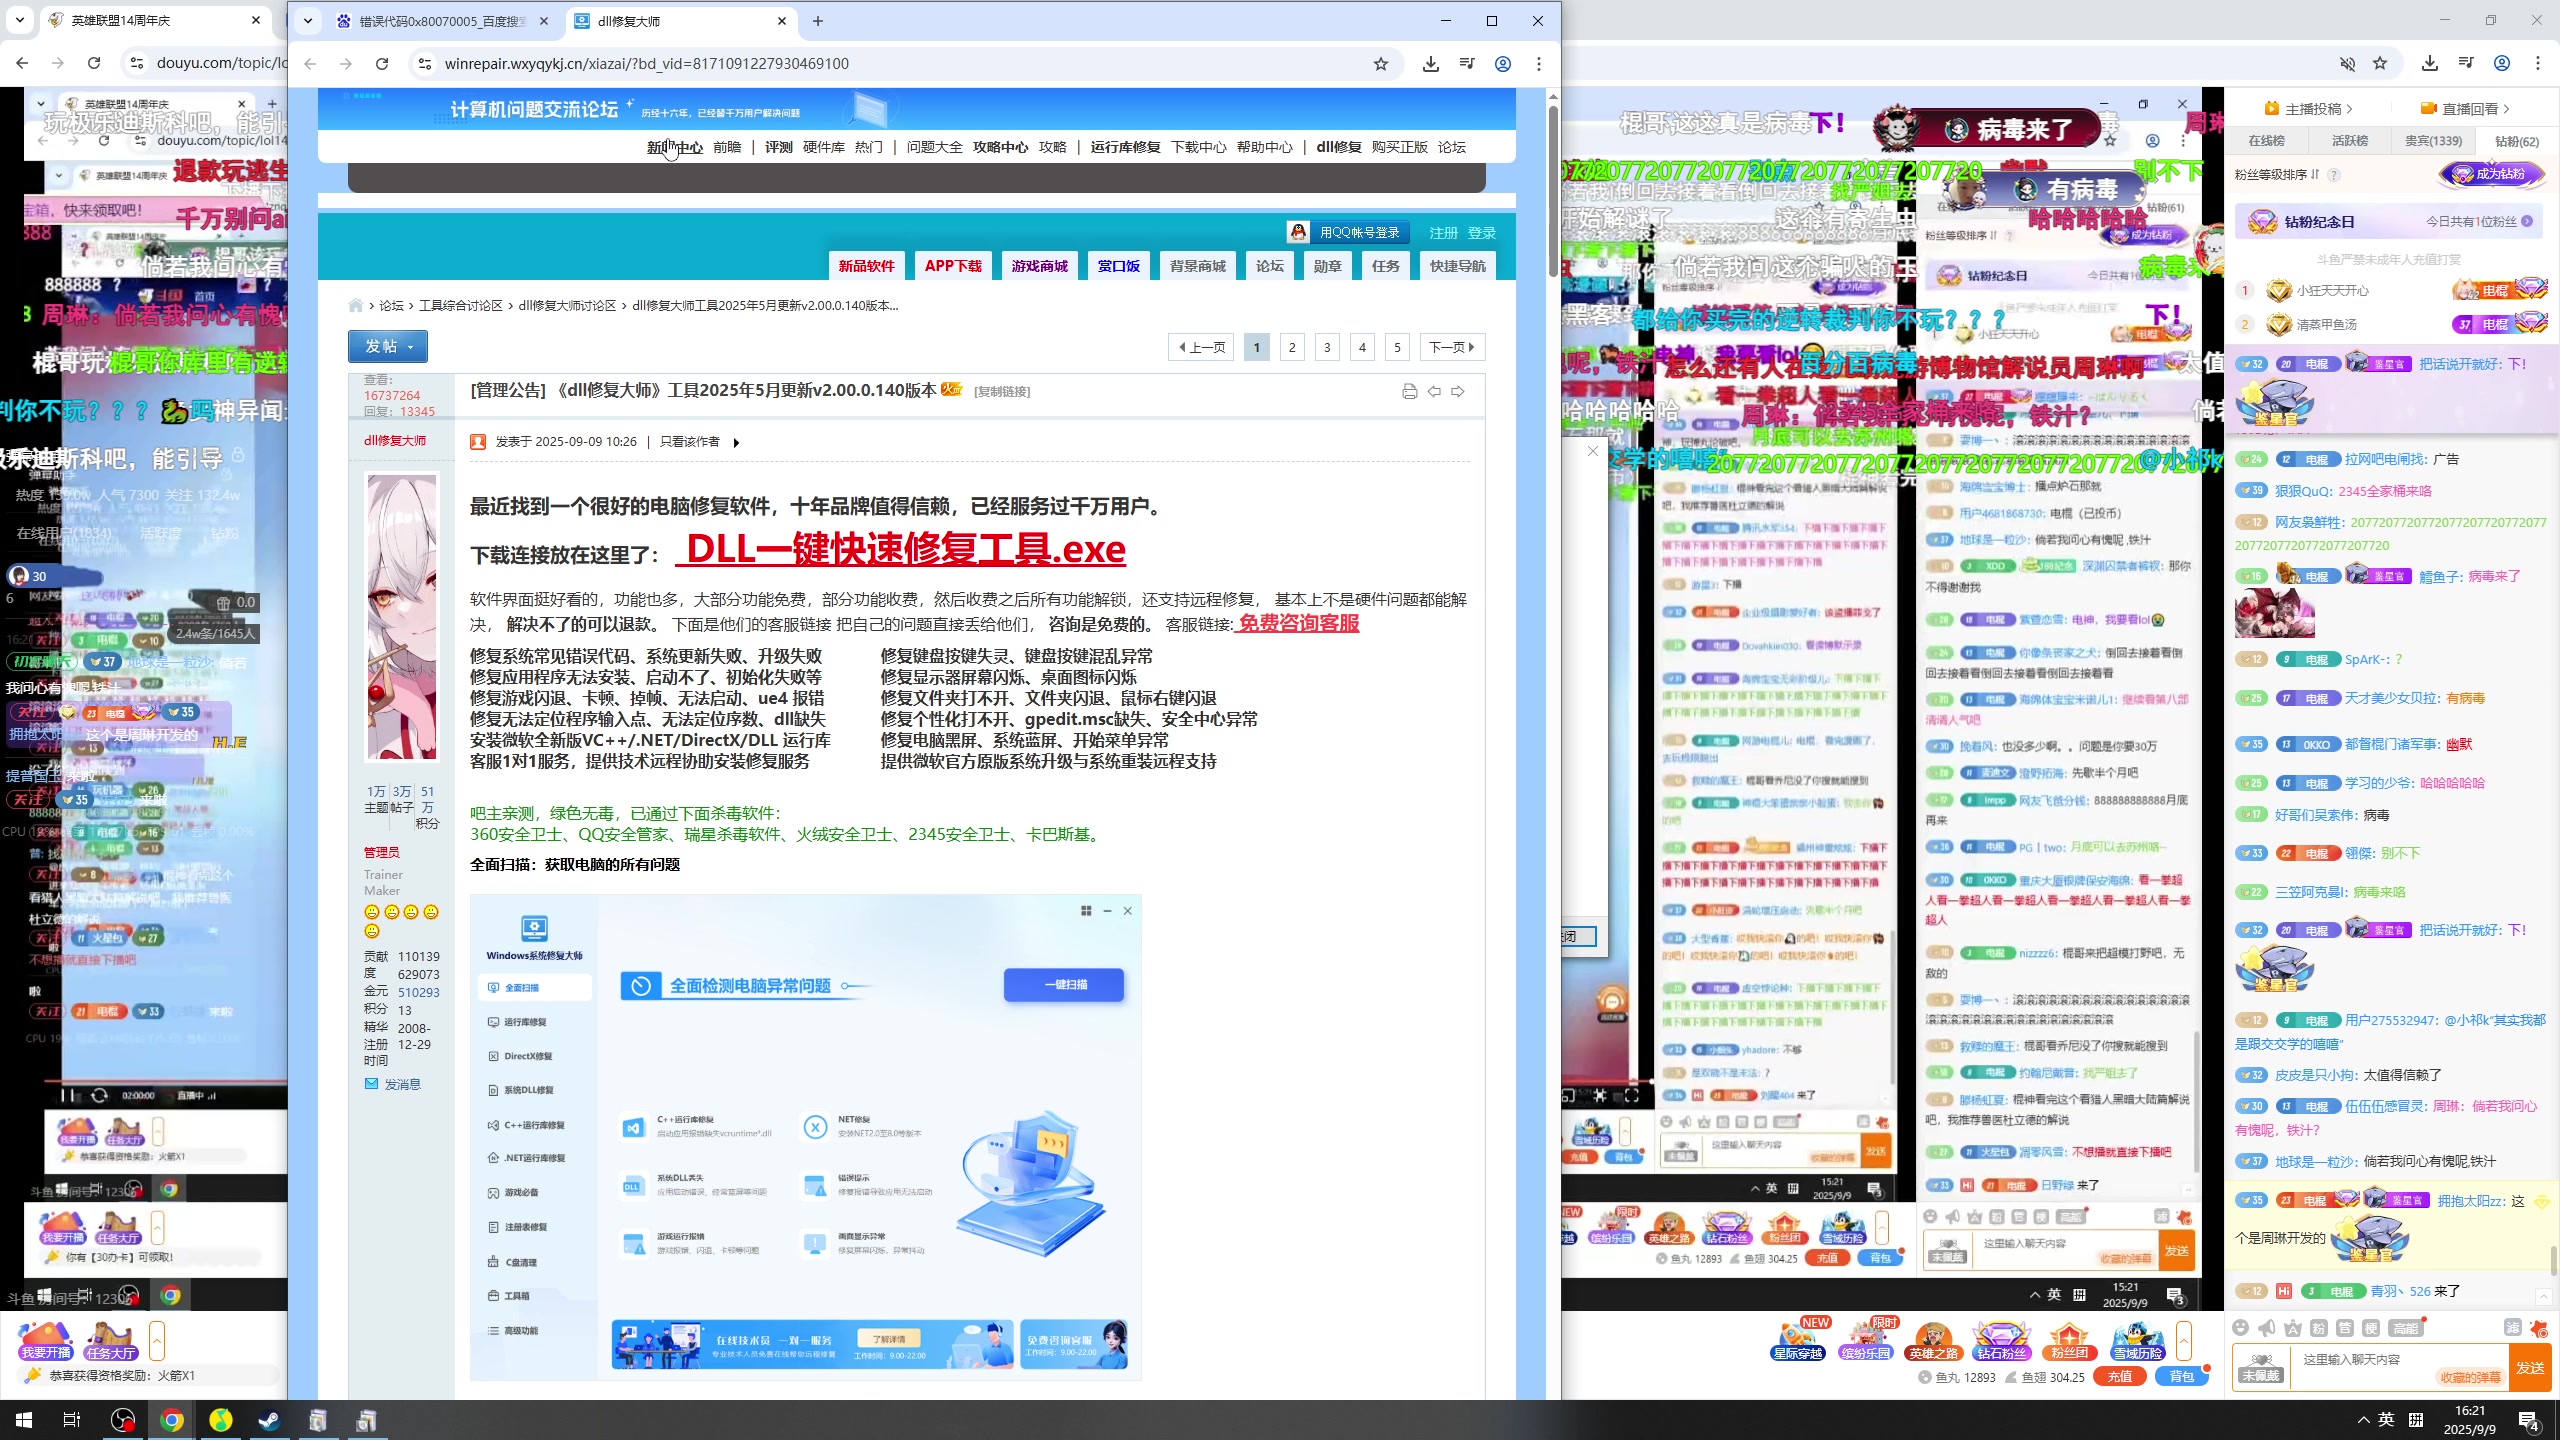Click the DLL一键快速修复工具.exe download link
Screen dimensions: 2560x1440
[900, 549]
